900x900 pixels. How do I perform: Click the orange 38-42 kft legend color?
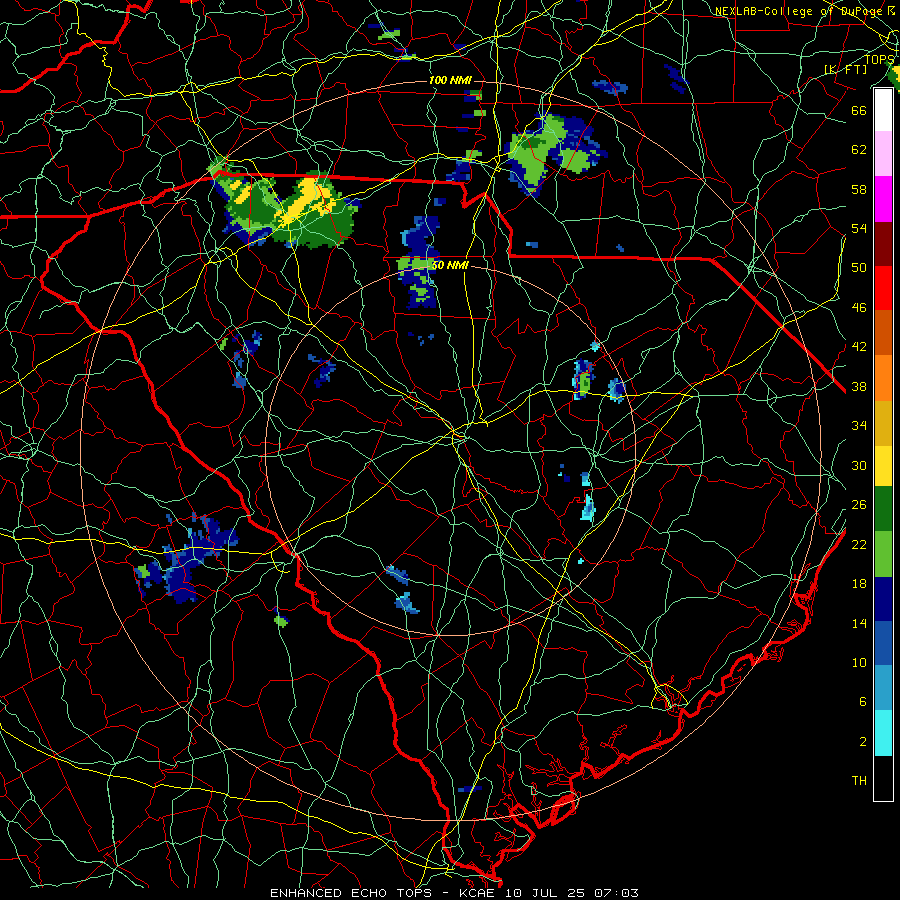click(883, 378)
